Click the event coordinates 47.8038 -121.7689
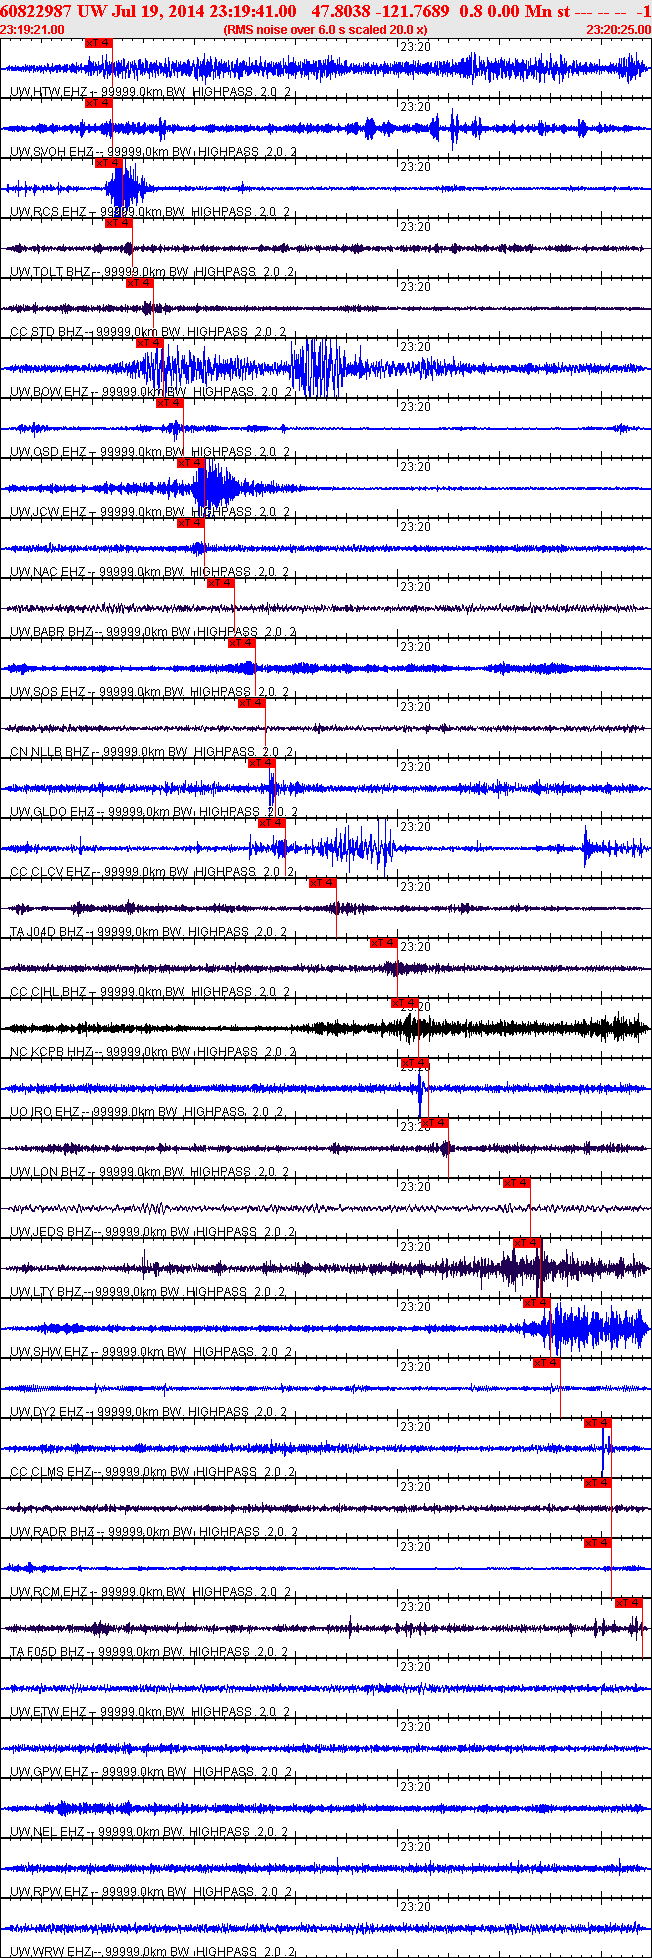This screenshot has height=1958, width=652. click(x=381, y=10)
